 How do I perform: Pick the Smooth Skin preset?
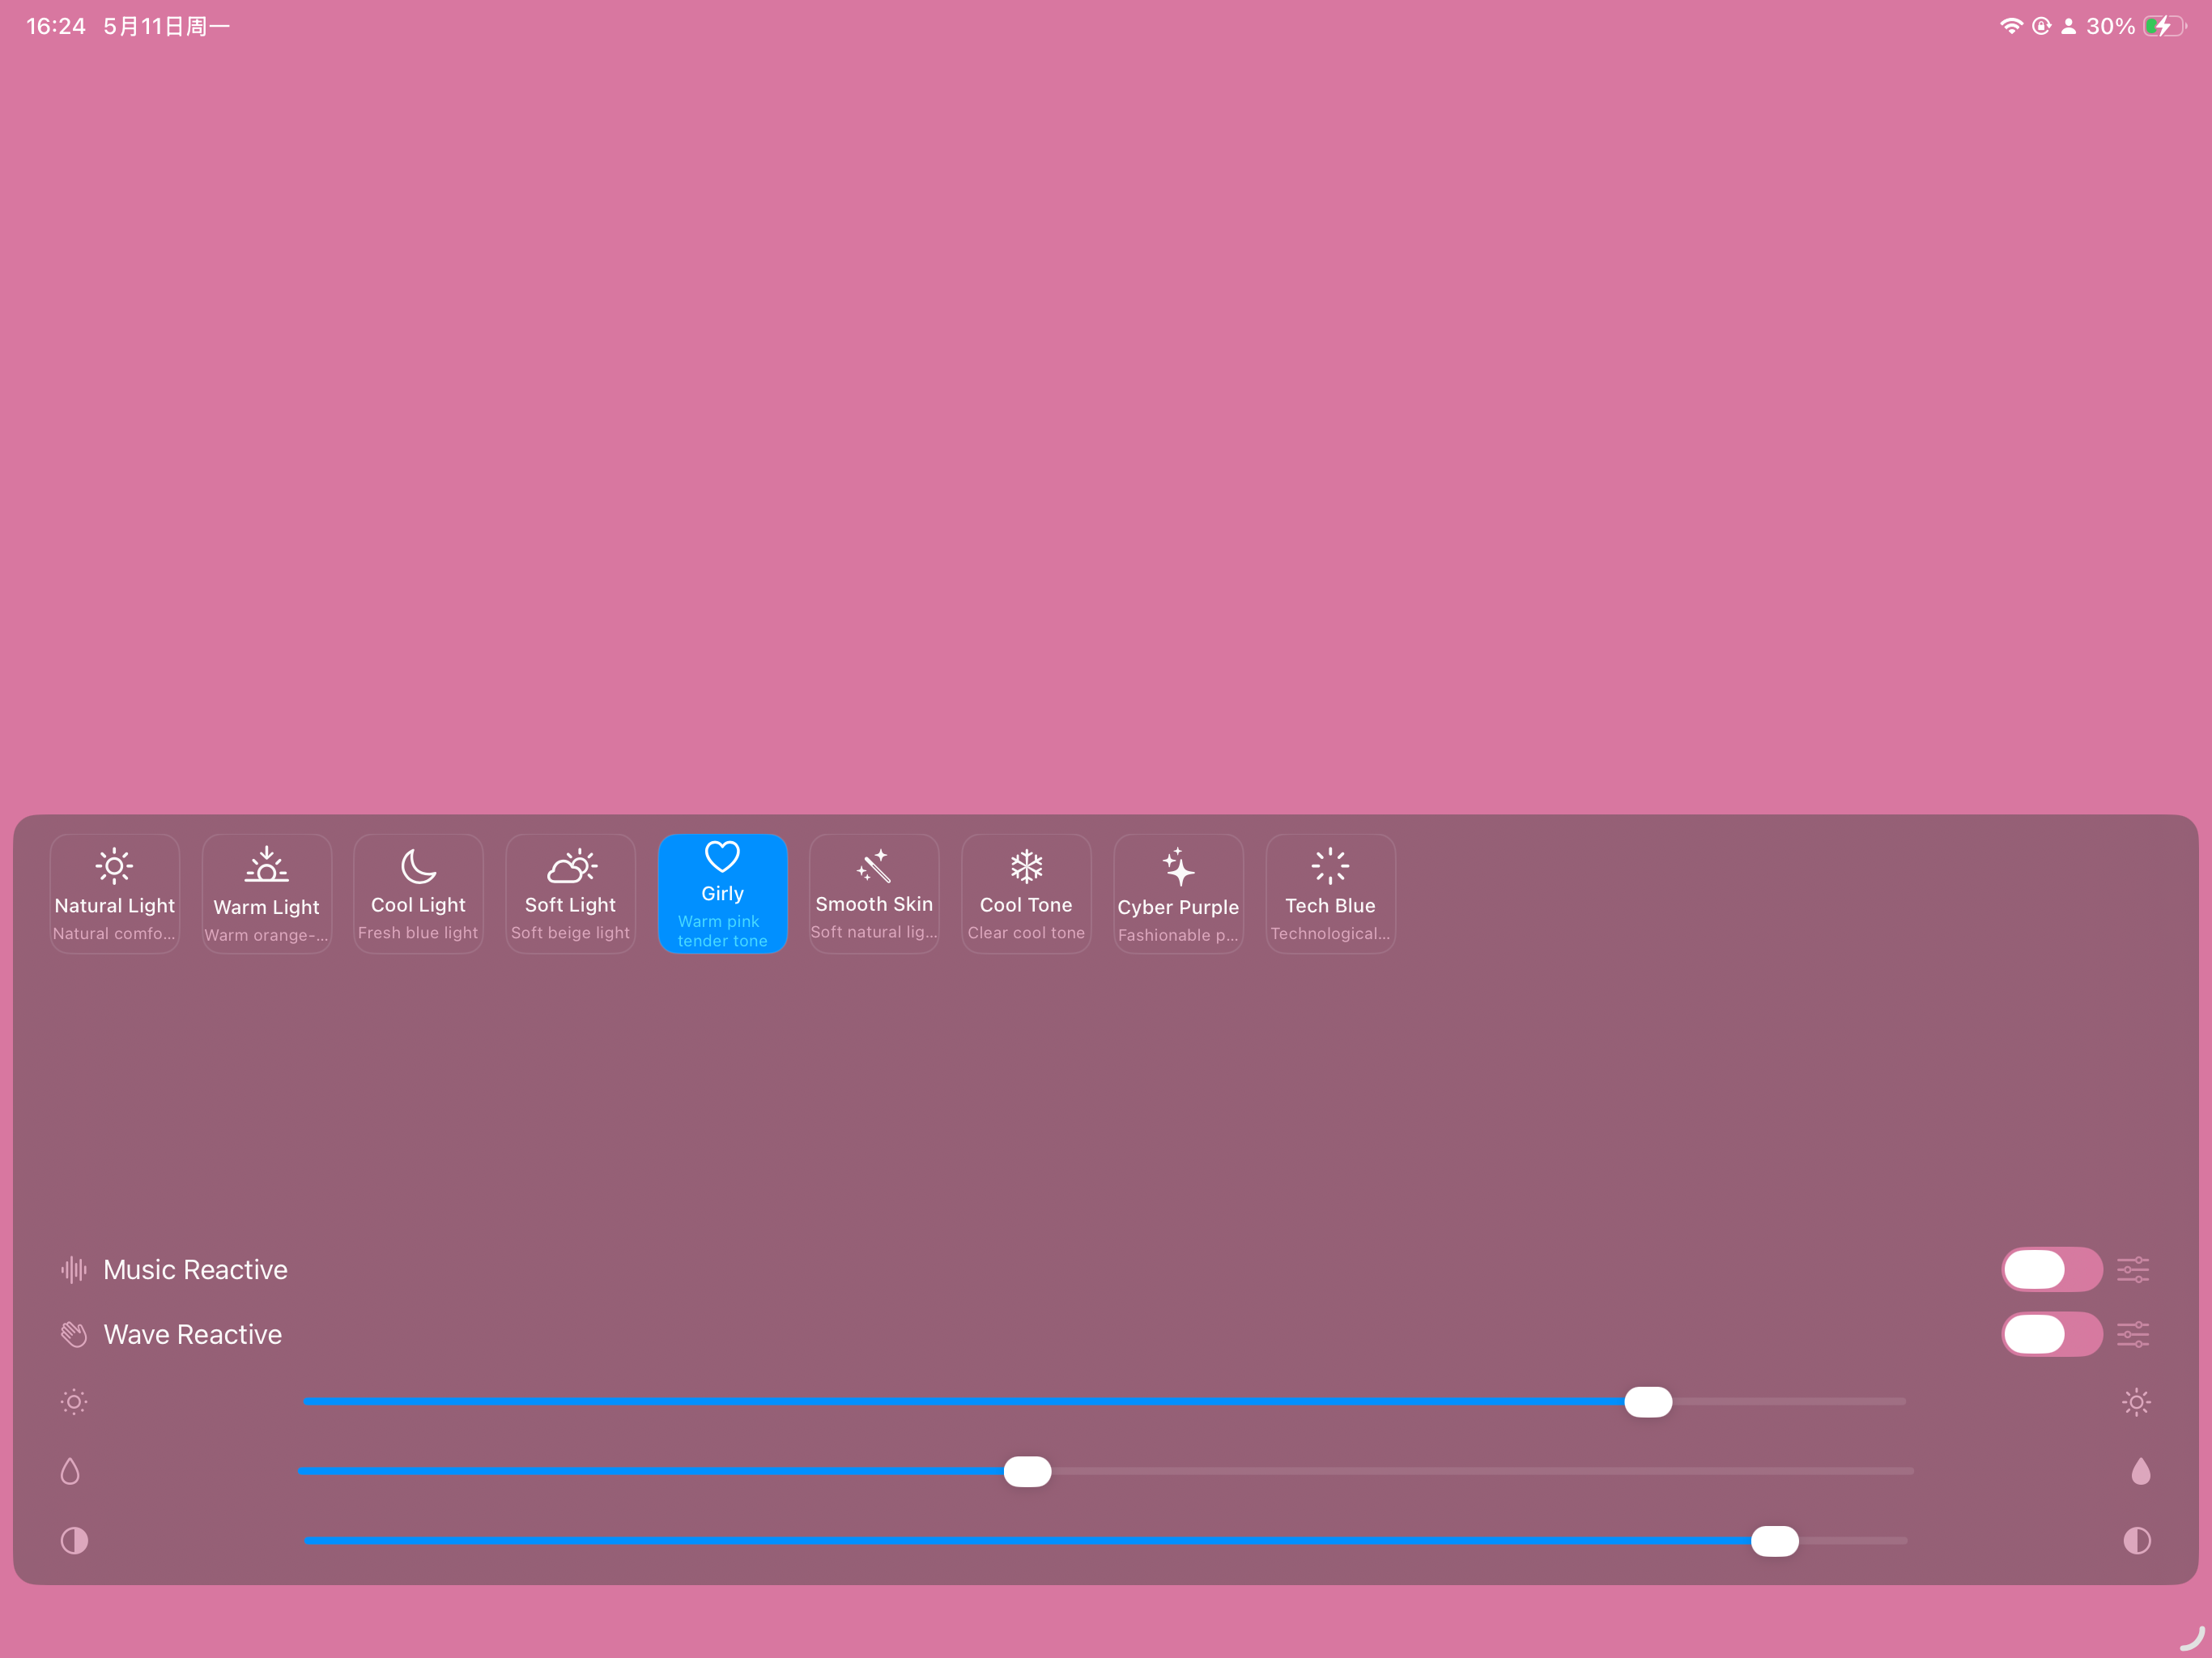click(x=874, y=893)
